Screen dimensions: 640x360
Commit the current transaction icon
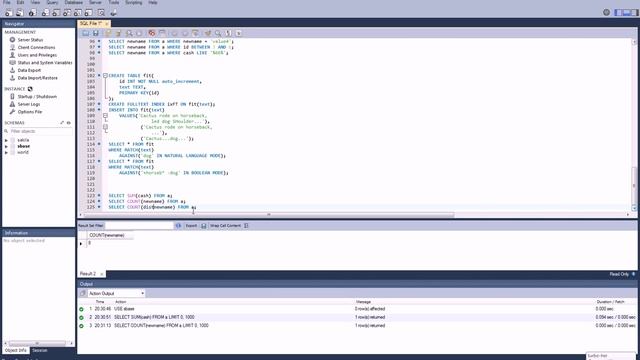(175, 33)
